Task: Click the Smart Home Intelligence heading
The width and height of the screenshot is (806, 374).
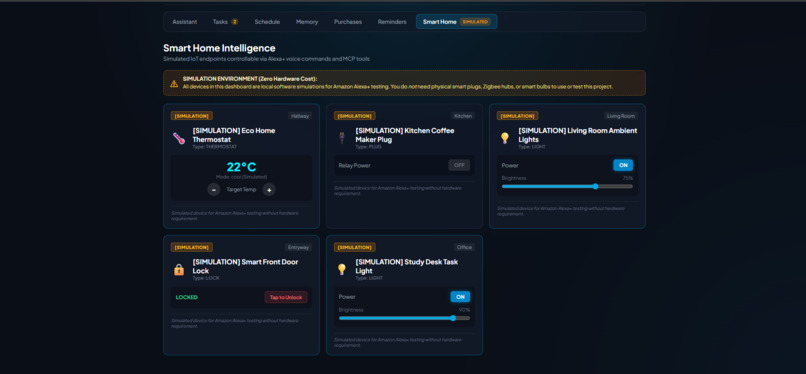Action: (219, 48)
